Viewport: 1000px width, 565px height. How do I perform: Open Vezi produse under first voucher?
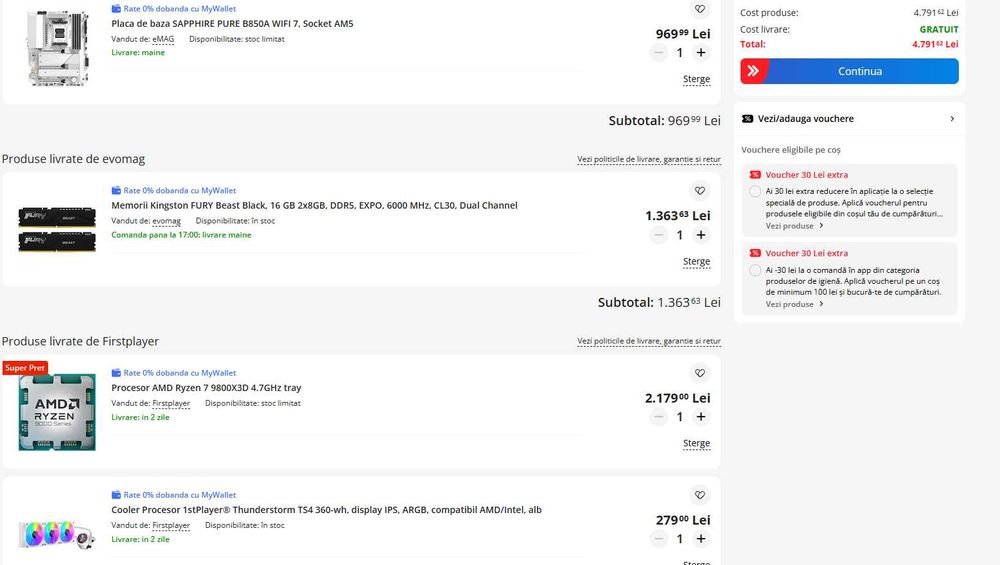point(794,226)
